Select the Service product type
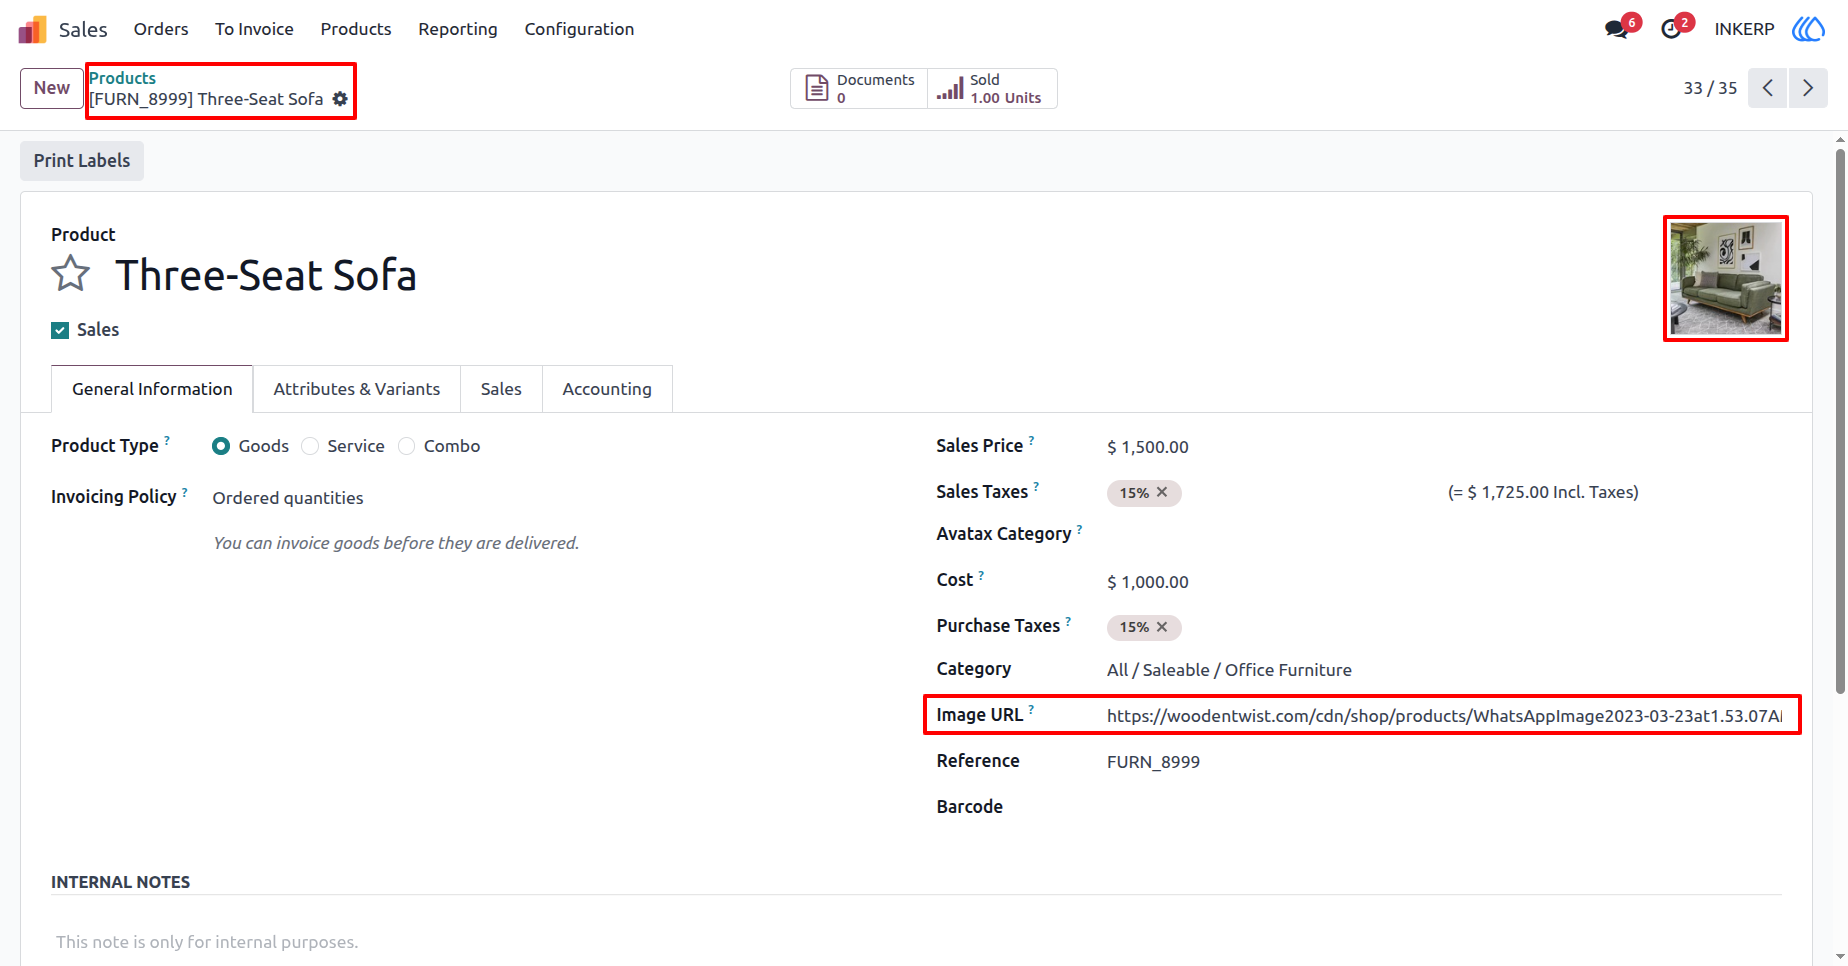 (x=310, y=446)
